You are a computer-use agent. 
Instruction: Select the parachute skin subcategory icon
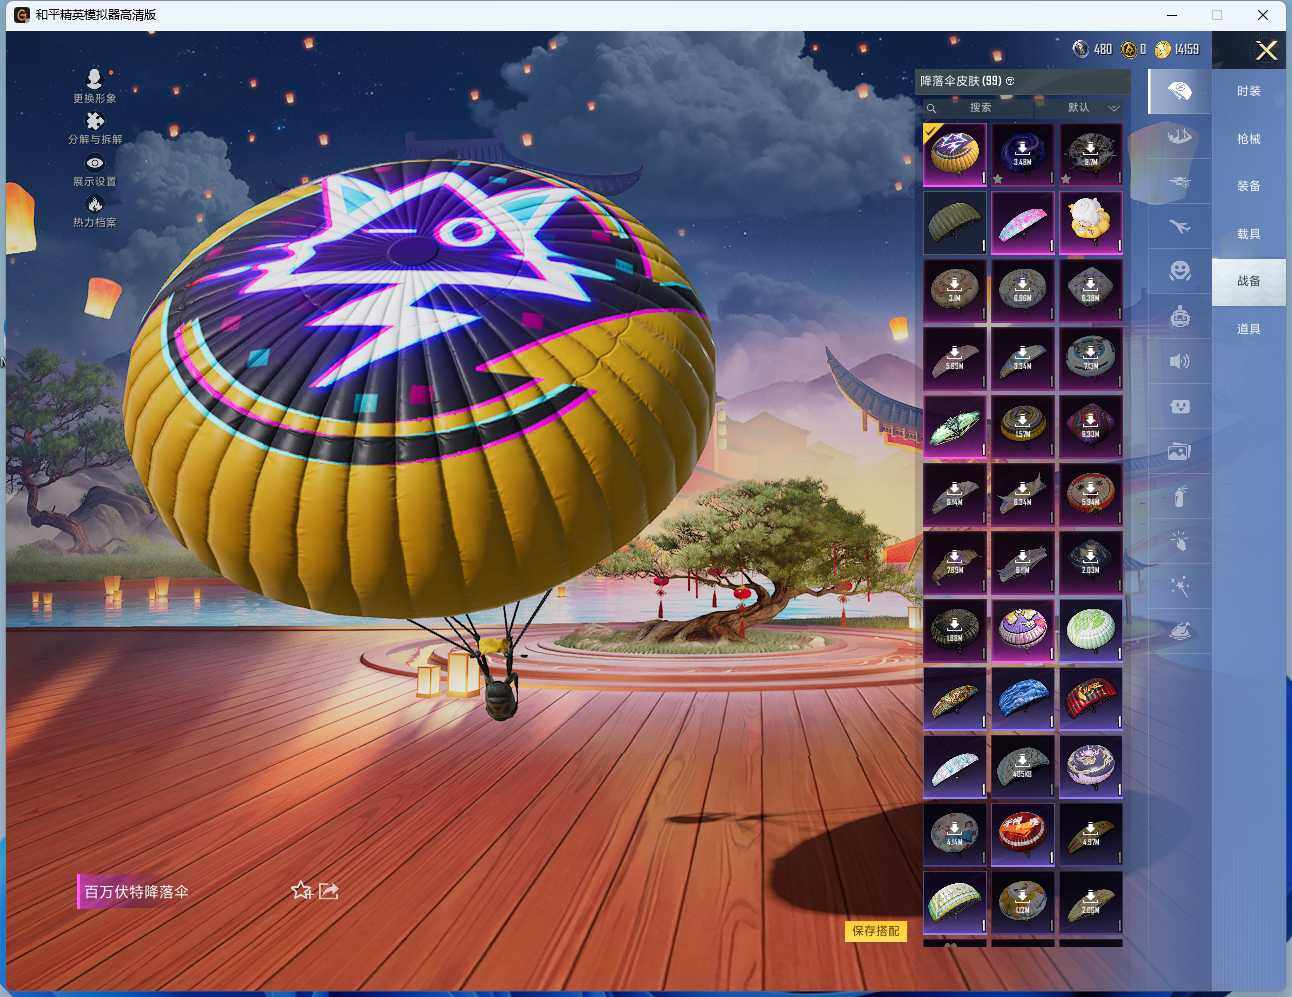coord(1180,91)
